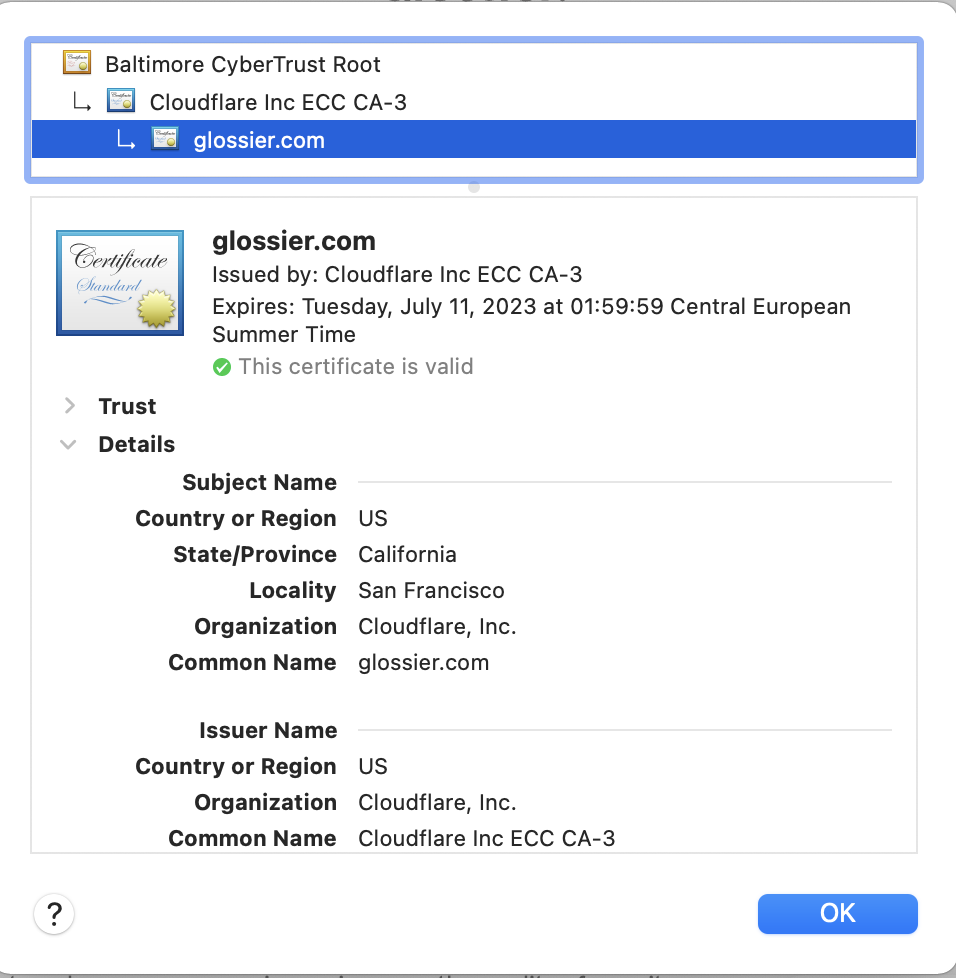956x978 pixels.
Task: Confirm the dialog with OK
Action: [838, 914]
